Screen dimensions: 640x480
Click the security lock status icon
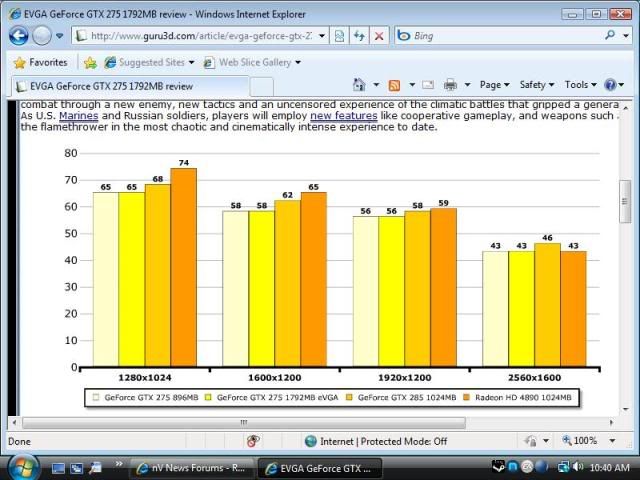point(531,441)
